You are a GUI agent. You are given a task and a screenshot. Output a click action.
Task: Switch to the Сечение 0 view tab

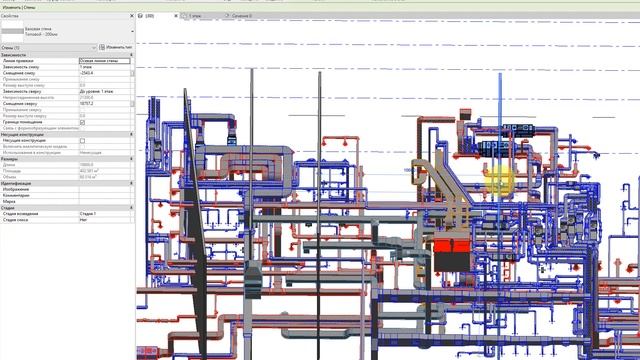coord(242,16)
